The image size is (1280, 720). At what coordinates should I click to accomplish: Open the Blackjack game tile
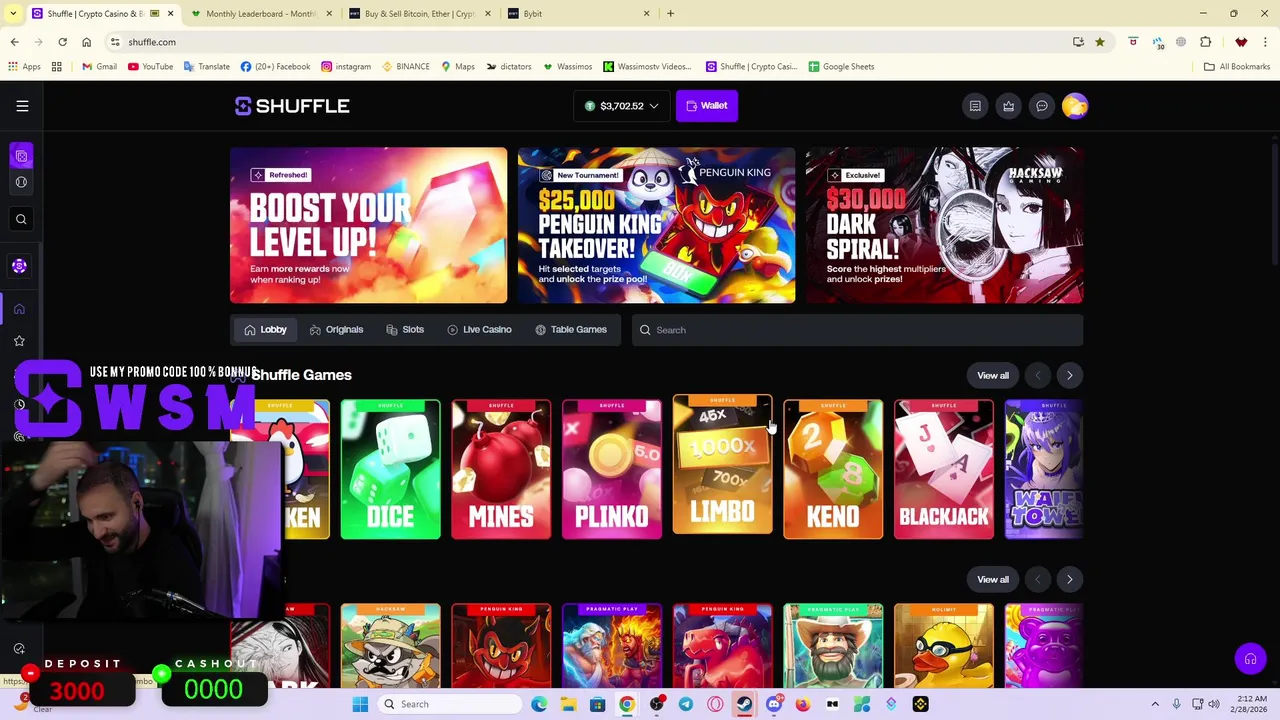[x=944, y=469]
